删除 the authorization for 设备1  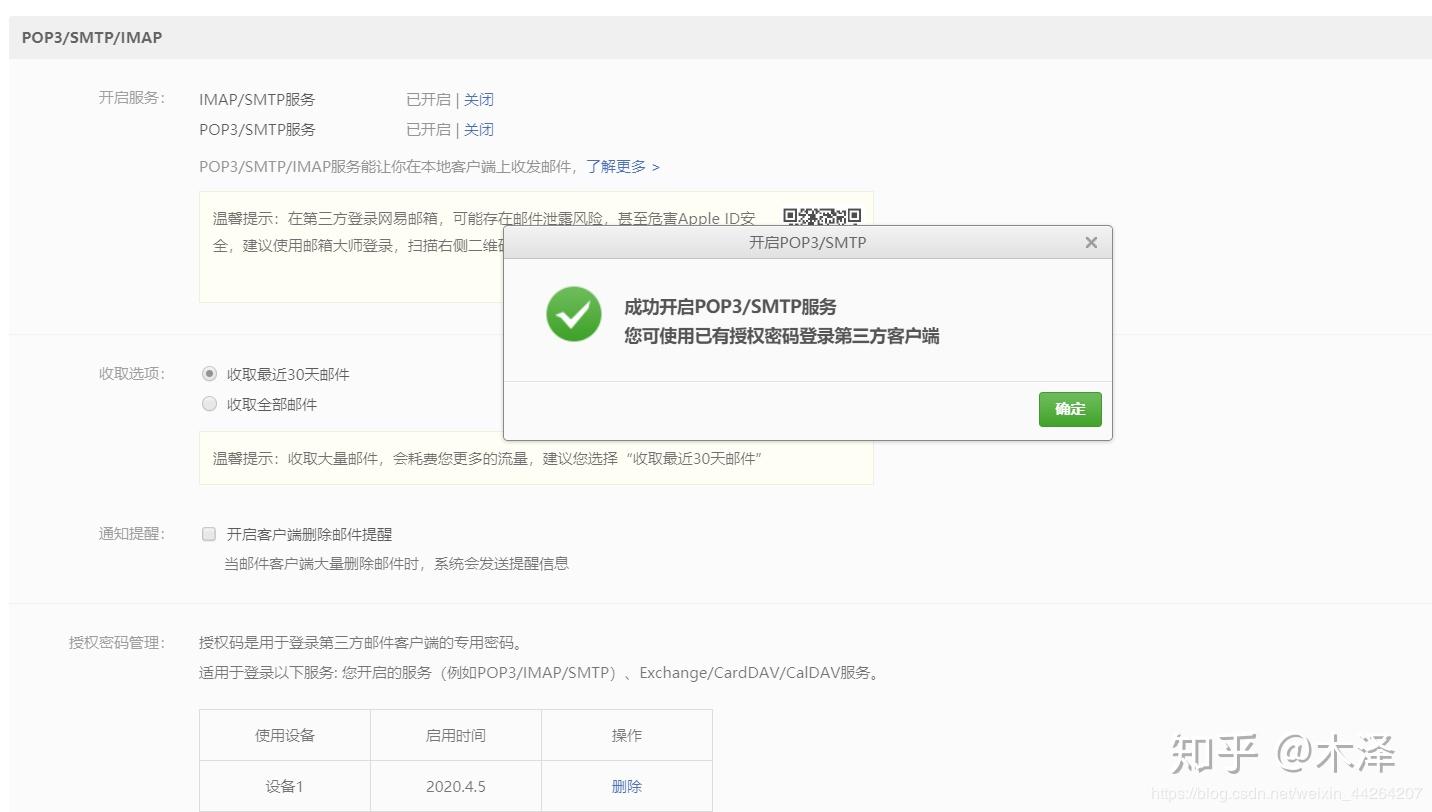(x=625, y=786)
